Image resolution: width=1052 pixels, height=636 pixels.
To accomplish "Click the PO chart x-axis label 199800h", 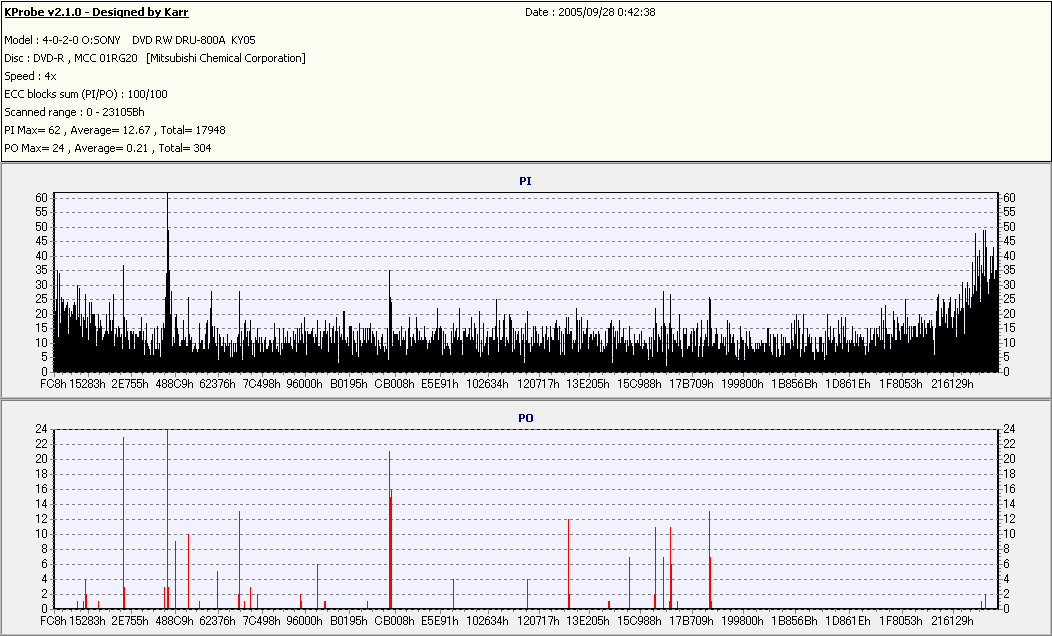I will pos(742,621).
